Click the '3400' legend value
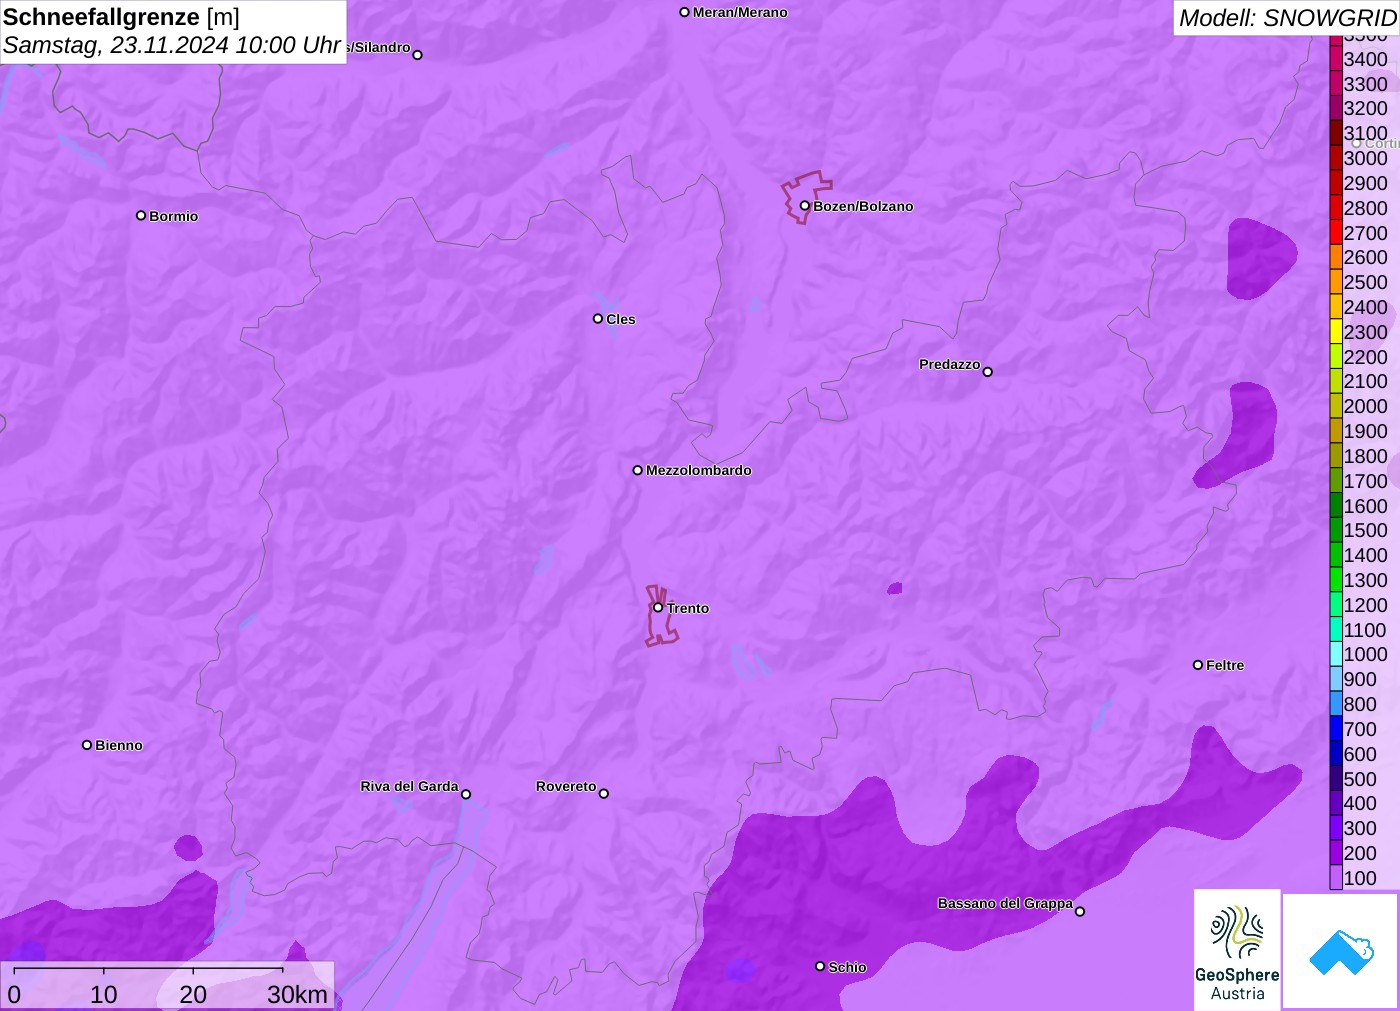This screenshot has height=1011, width=1400. (1366, 59)
